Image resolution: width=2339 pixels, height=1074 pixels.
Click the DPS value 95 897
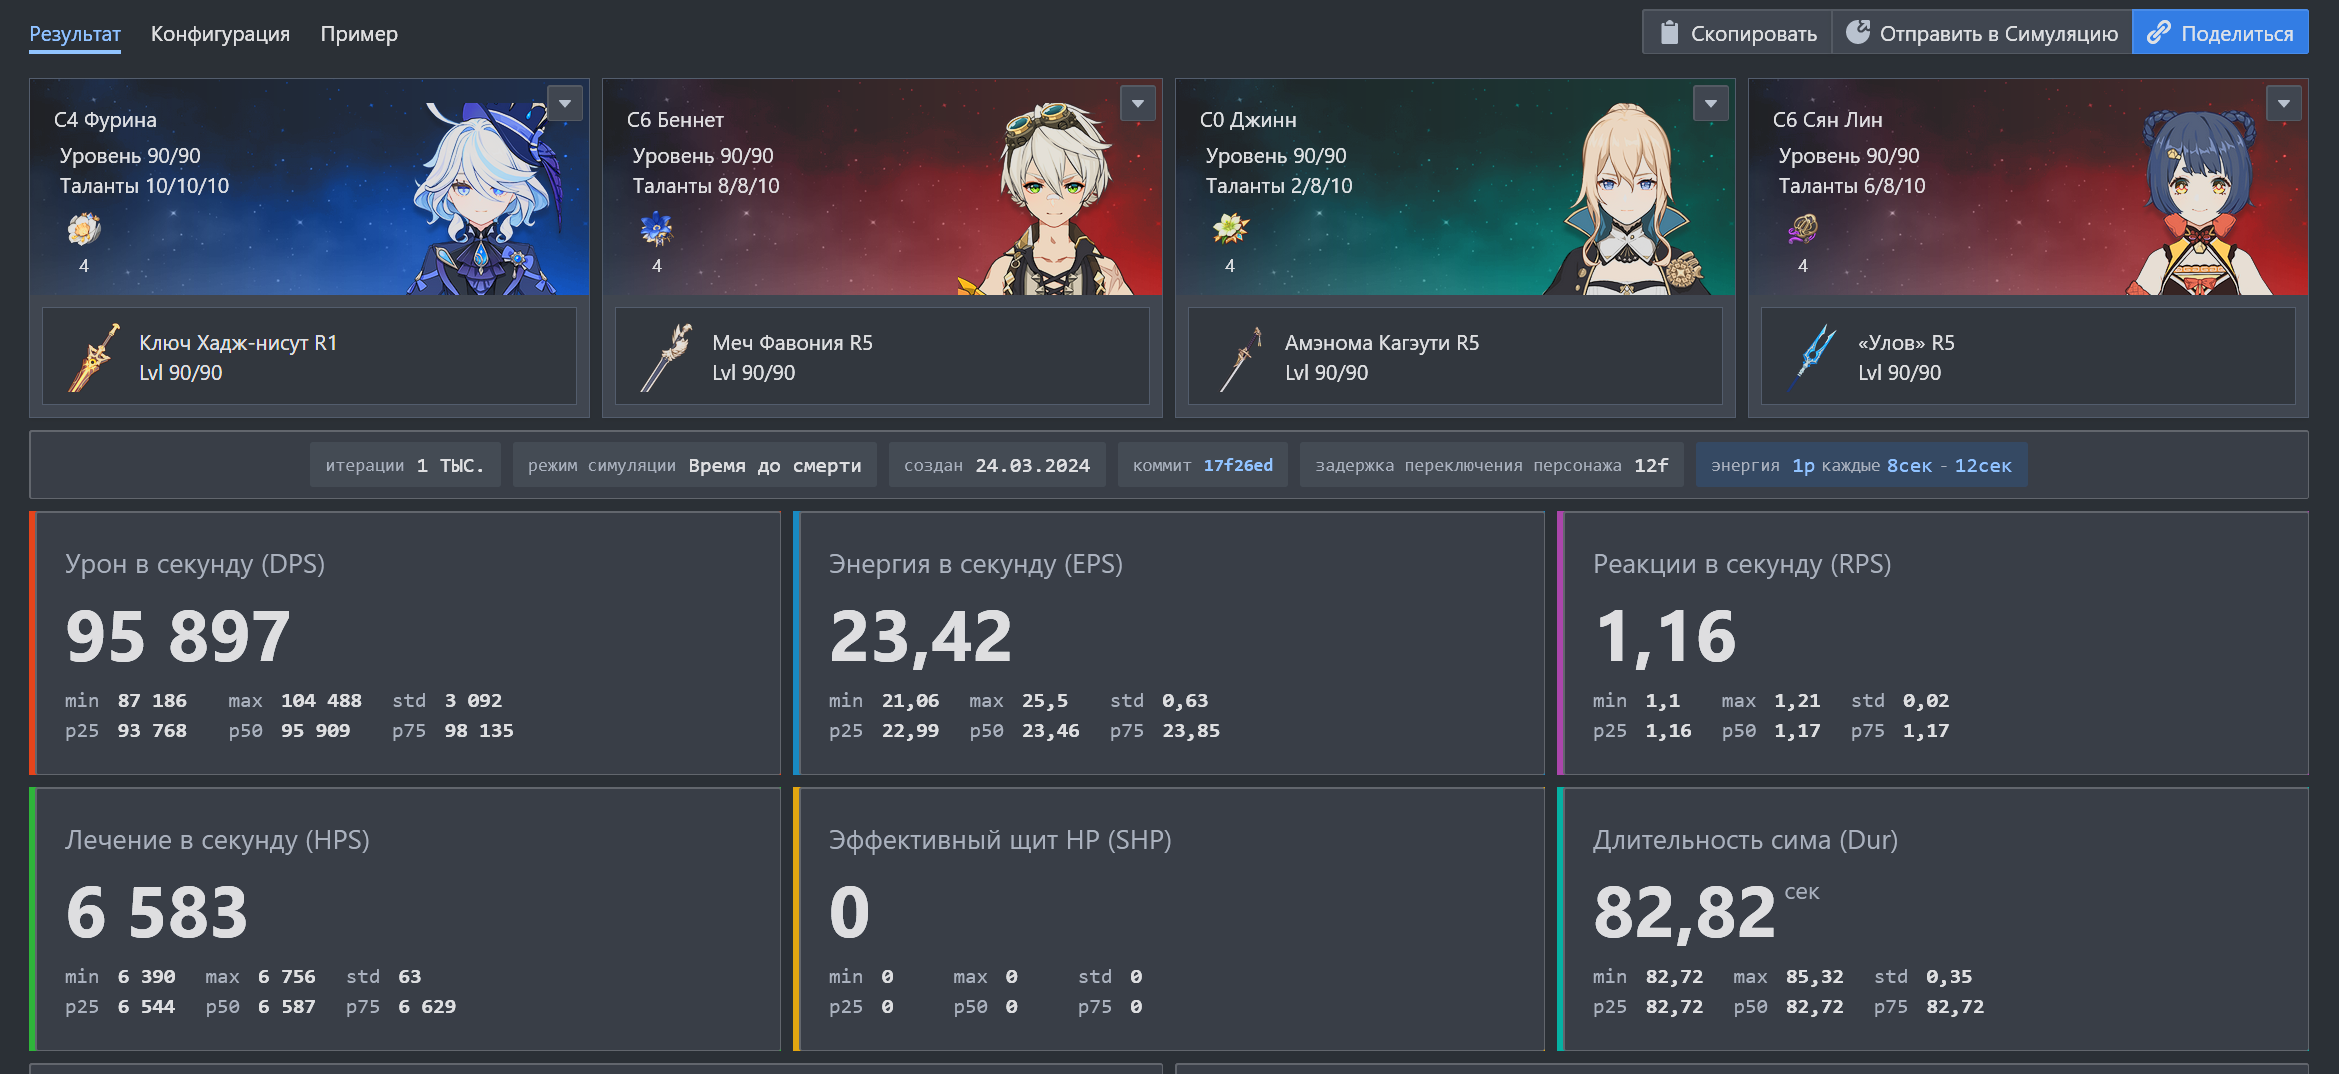[x=178, y=636]
